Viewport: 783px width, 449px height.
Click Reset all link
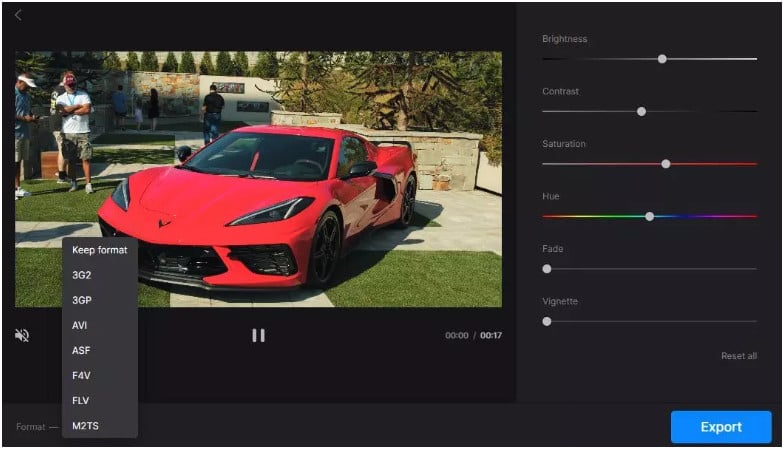click(x=739, y=356)
